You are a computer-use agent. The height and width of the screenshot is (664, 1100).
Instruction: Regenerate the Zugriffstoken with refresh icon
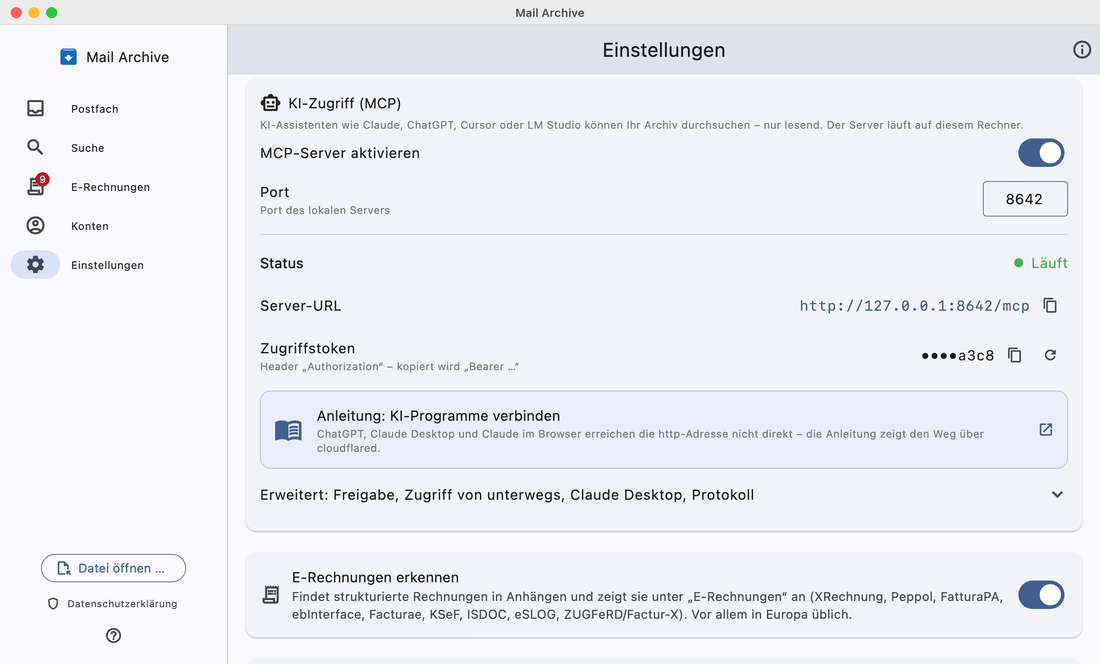(1050, 355)
